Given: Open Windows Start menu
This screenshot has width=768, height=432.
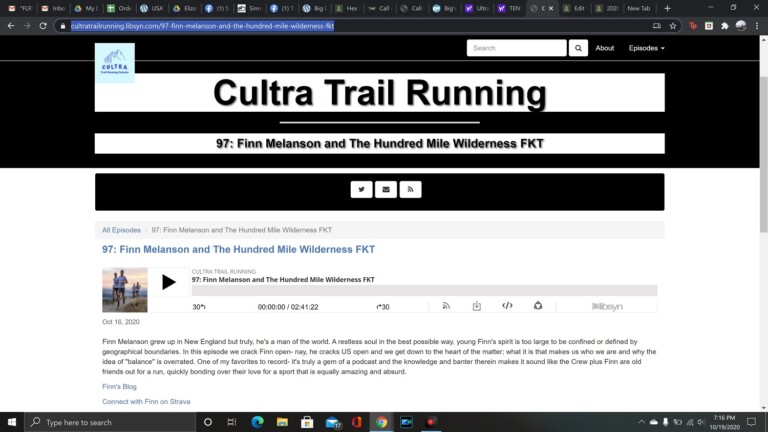Looking at the screenshot, I should coord(11,422).
